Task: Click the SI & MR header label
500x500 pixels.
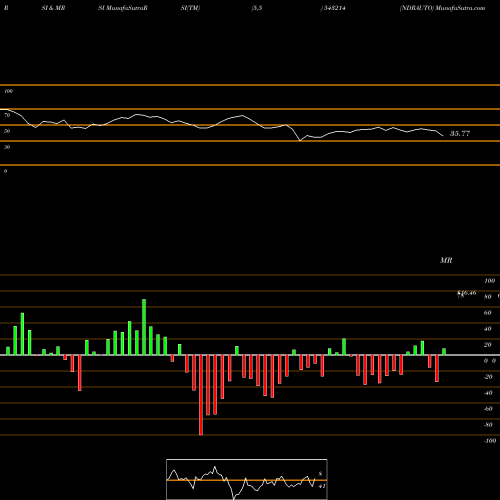Action: [x=53, y=8]
